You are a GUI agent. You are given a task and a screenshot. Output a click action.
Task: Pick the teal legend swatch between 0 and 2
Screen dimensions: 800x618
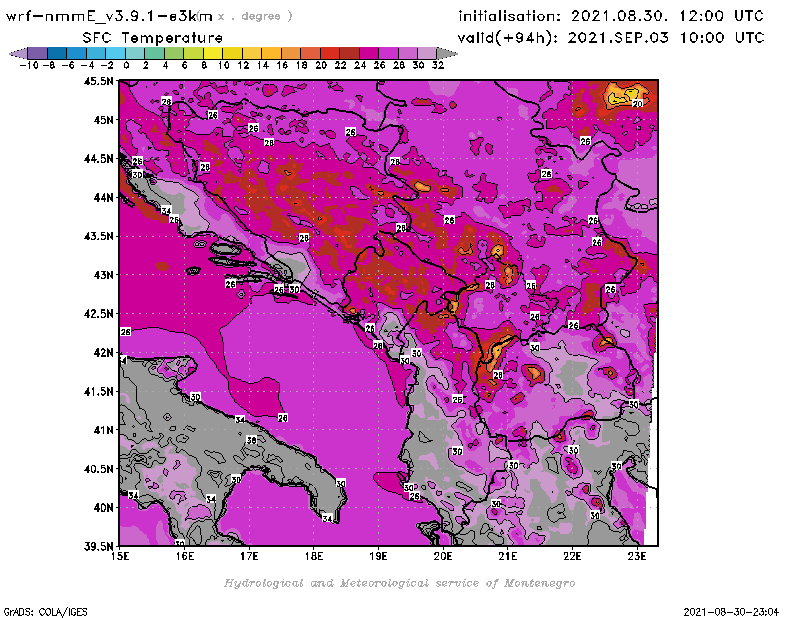[x=135, y=53]
